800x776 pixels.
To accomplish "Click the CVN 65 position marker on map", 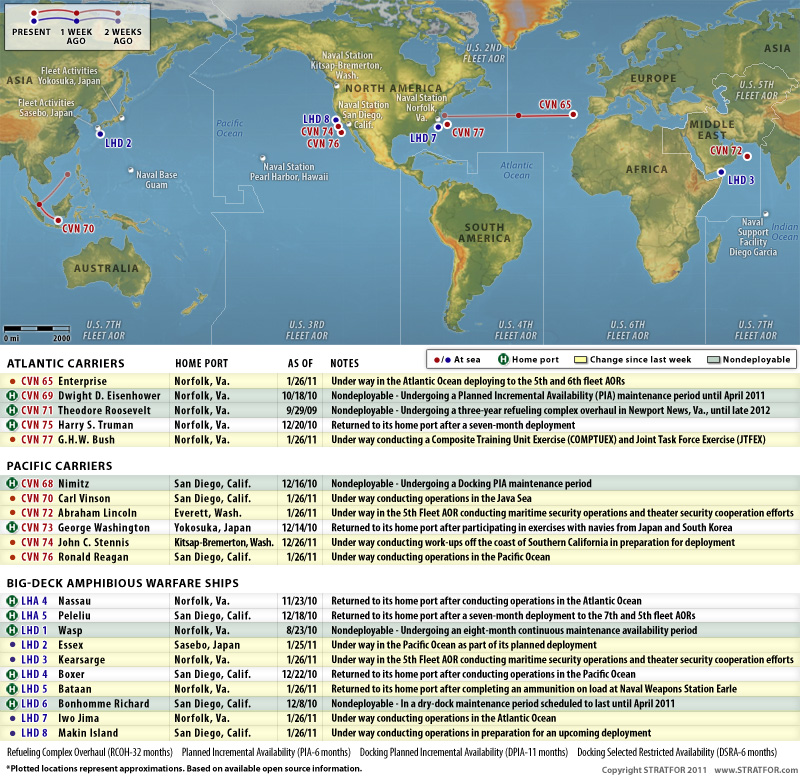I will click(x=573, y=115).
